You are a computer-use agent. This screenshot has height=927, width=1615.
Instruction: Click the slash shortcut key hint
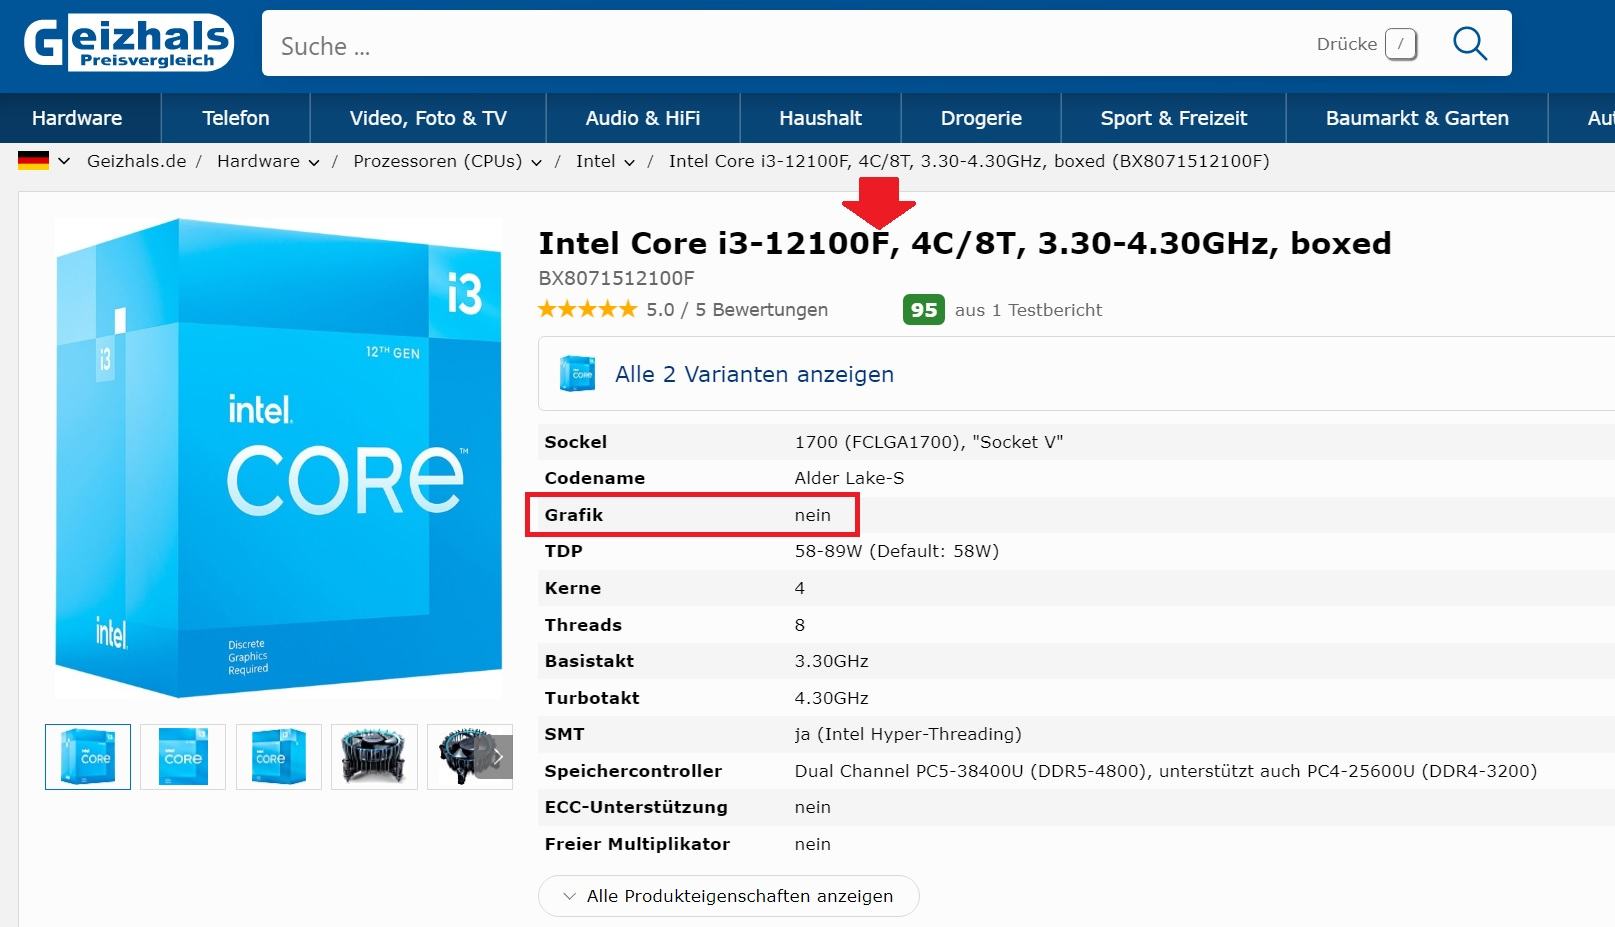point(1401,44)
